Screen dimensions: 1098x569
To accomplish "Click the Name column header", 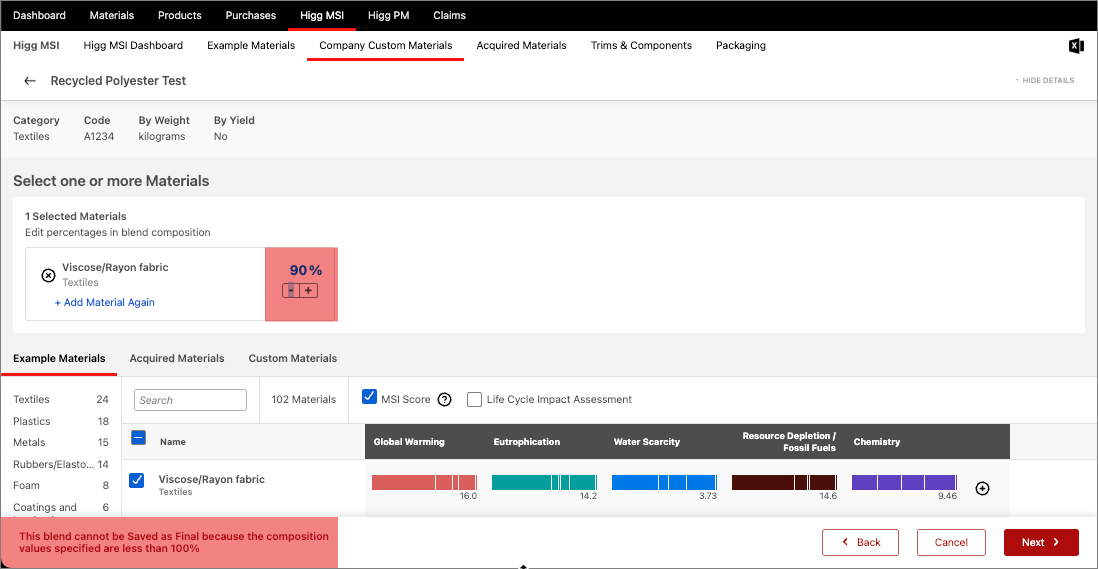I will (173, 442).
